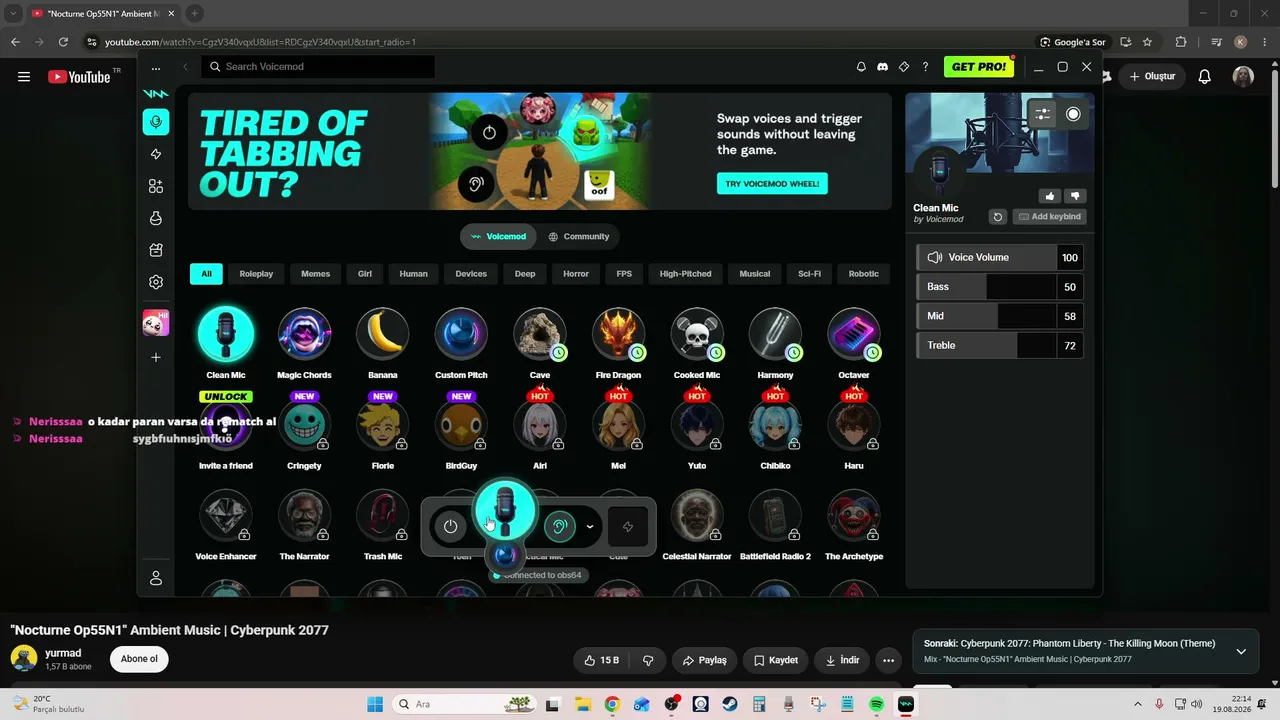Filter voices by Roleplay category
Viewport: 1280px width, 720px height.
[x=256, y=274]
